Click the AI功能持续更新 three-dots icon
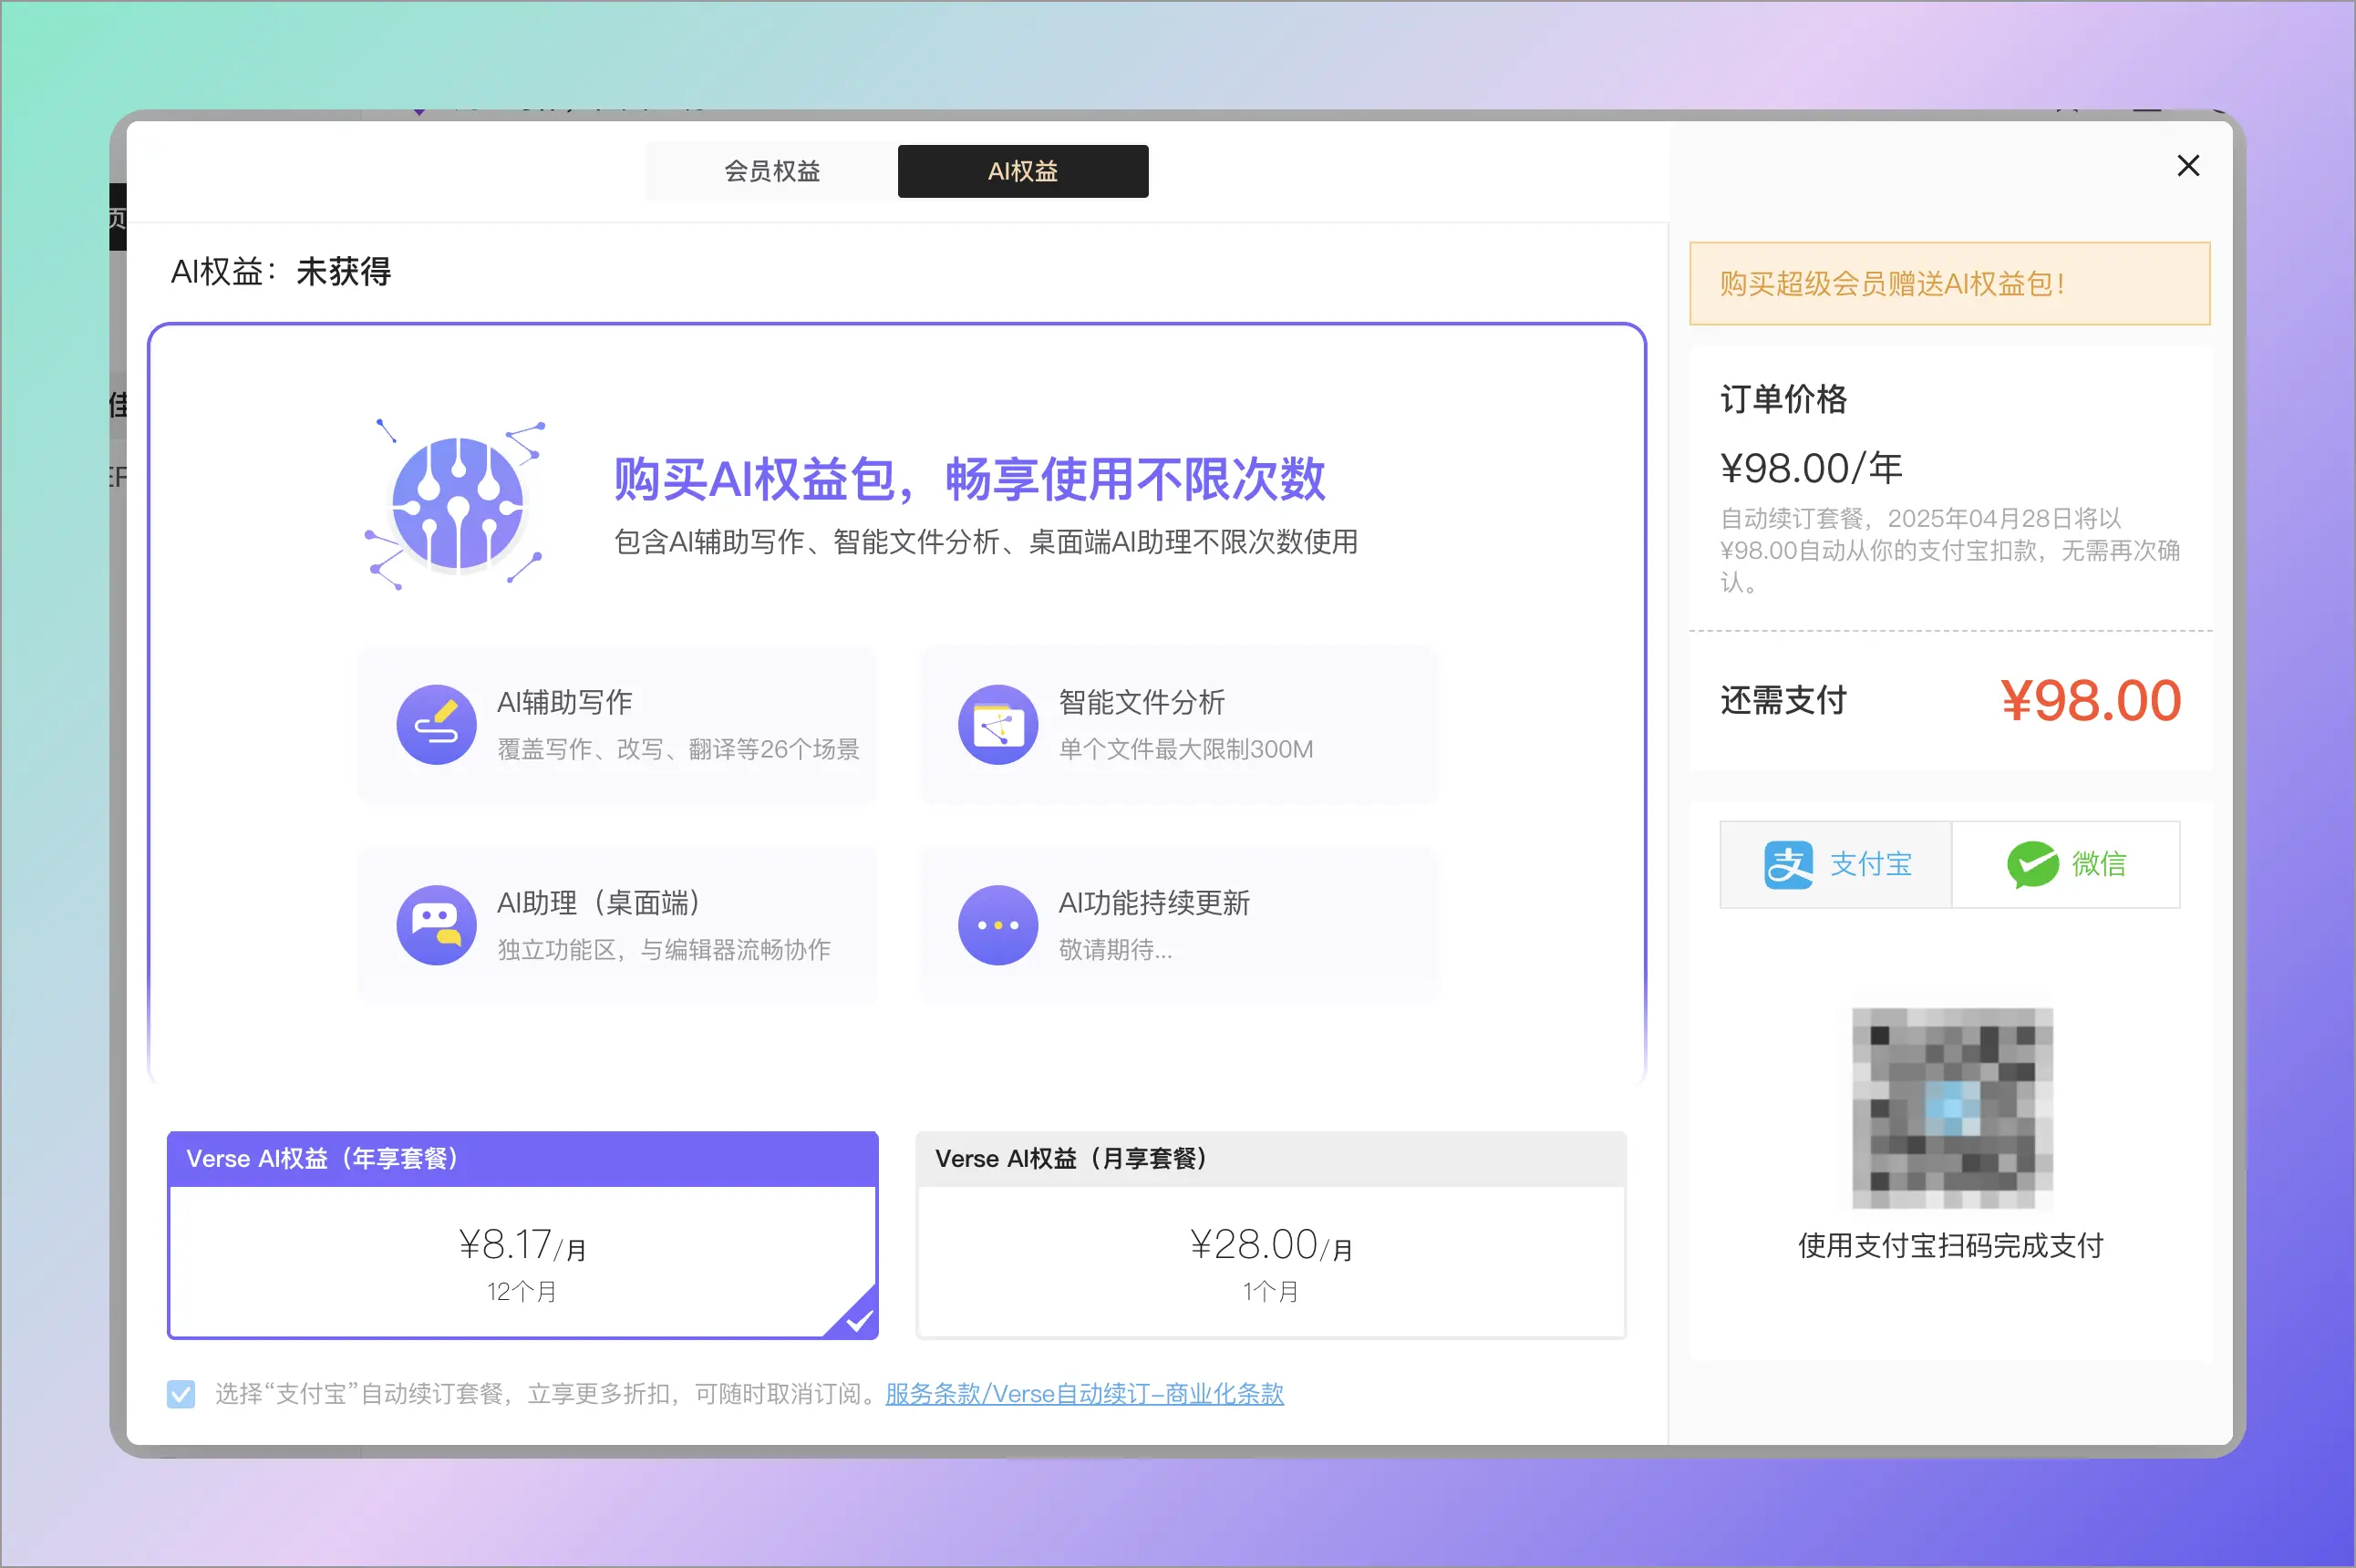Screen dimensions: 2356x1568 pyautogui.click(x=997, y=925)
